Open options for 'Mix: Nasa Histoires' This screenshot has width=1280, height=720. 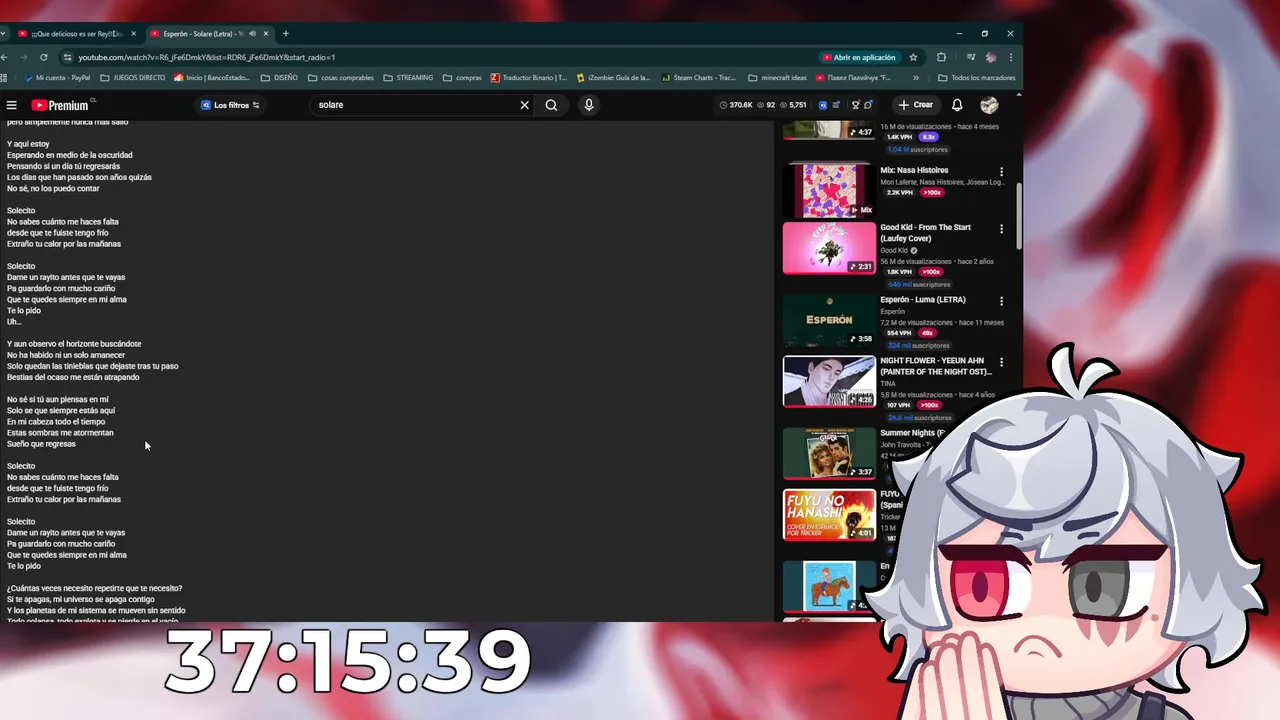[x=1001, y=172]
